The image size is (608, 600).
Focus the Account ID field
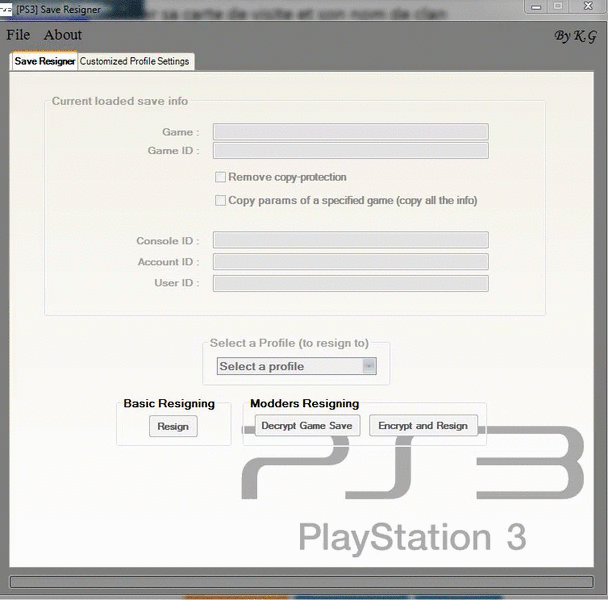(x=351, y=262)
